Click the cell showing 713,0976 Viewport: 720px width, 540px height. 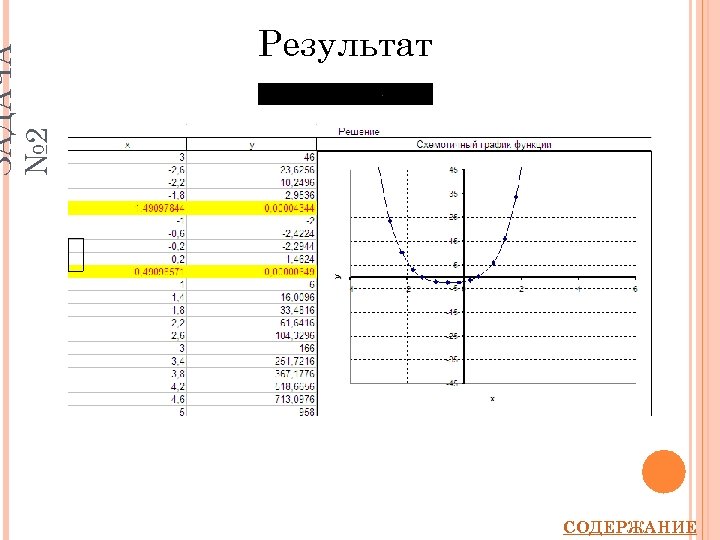click(x=252, y=399)
